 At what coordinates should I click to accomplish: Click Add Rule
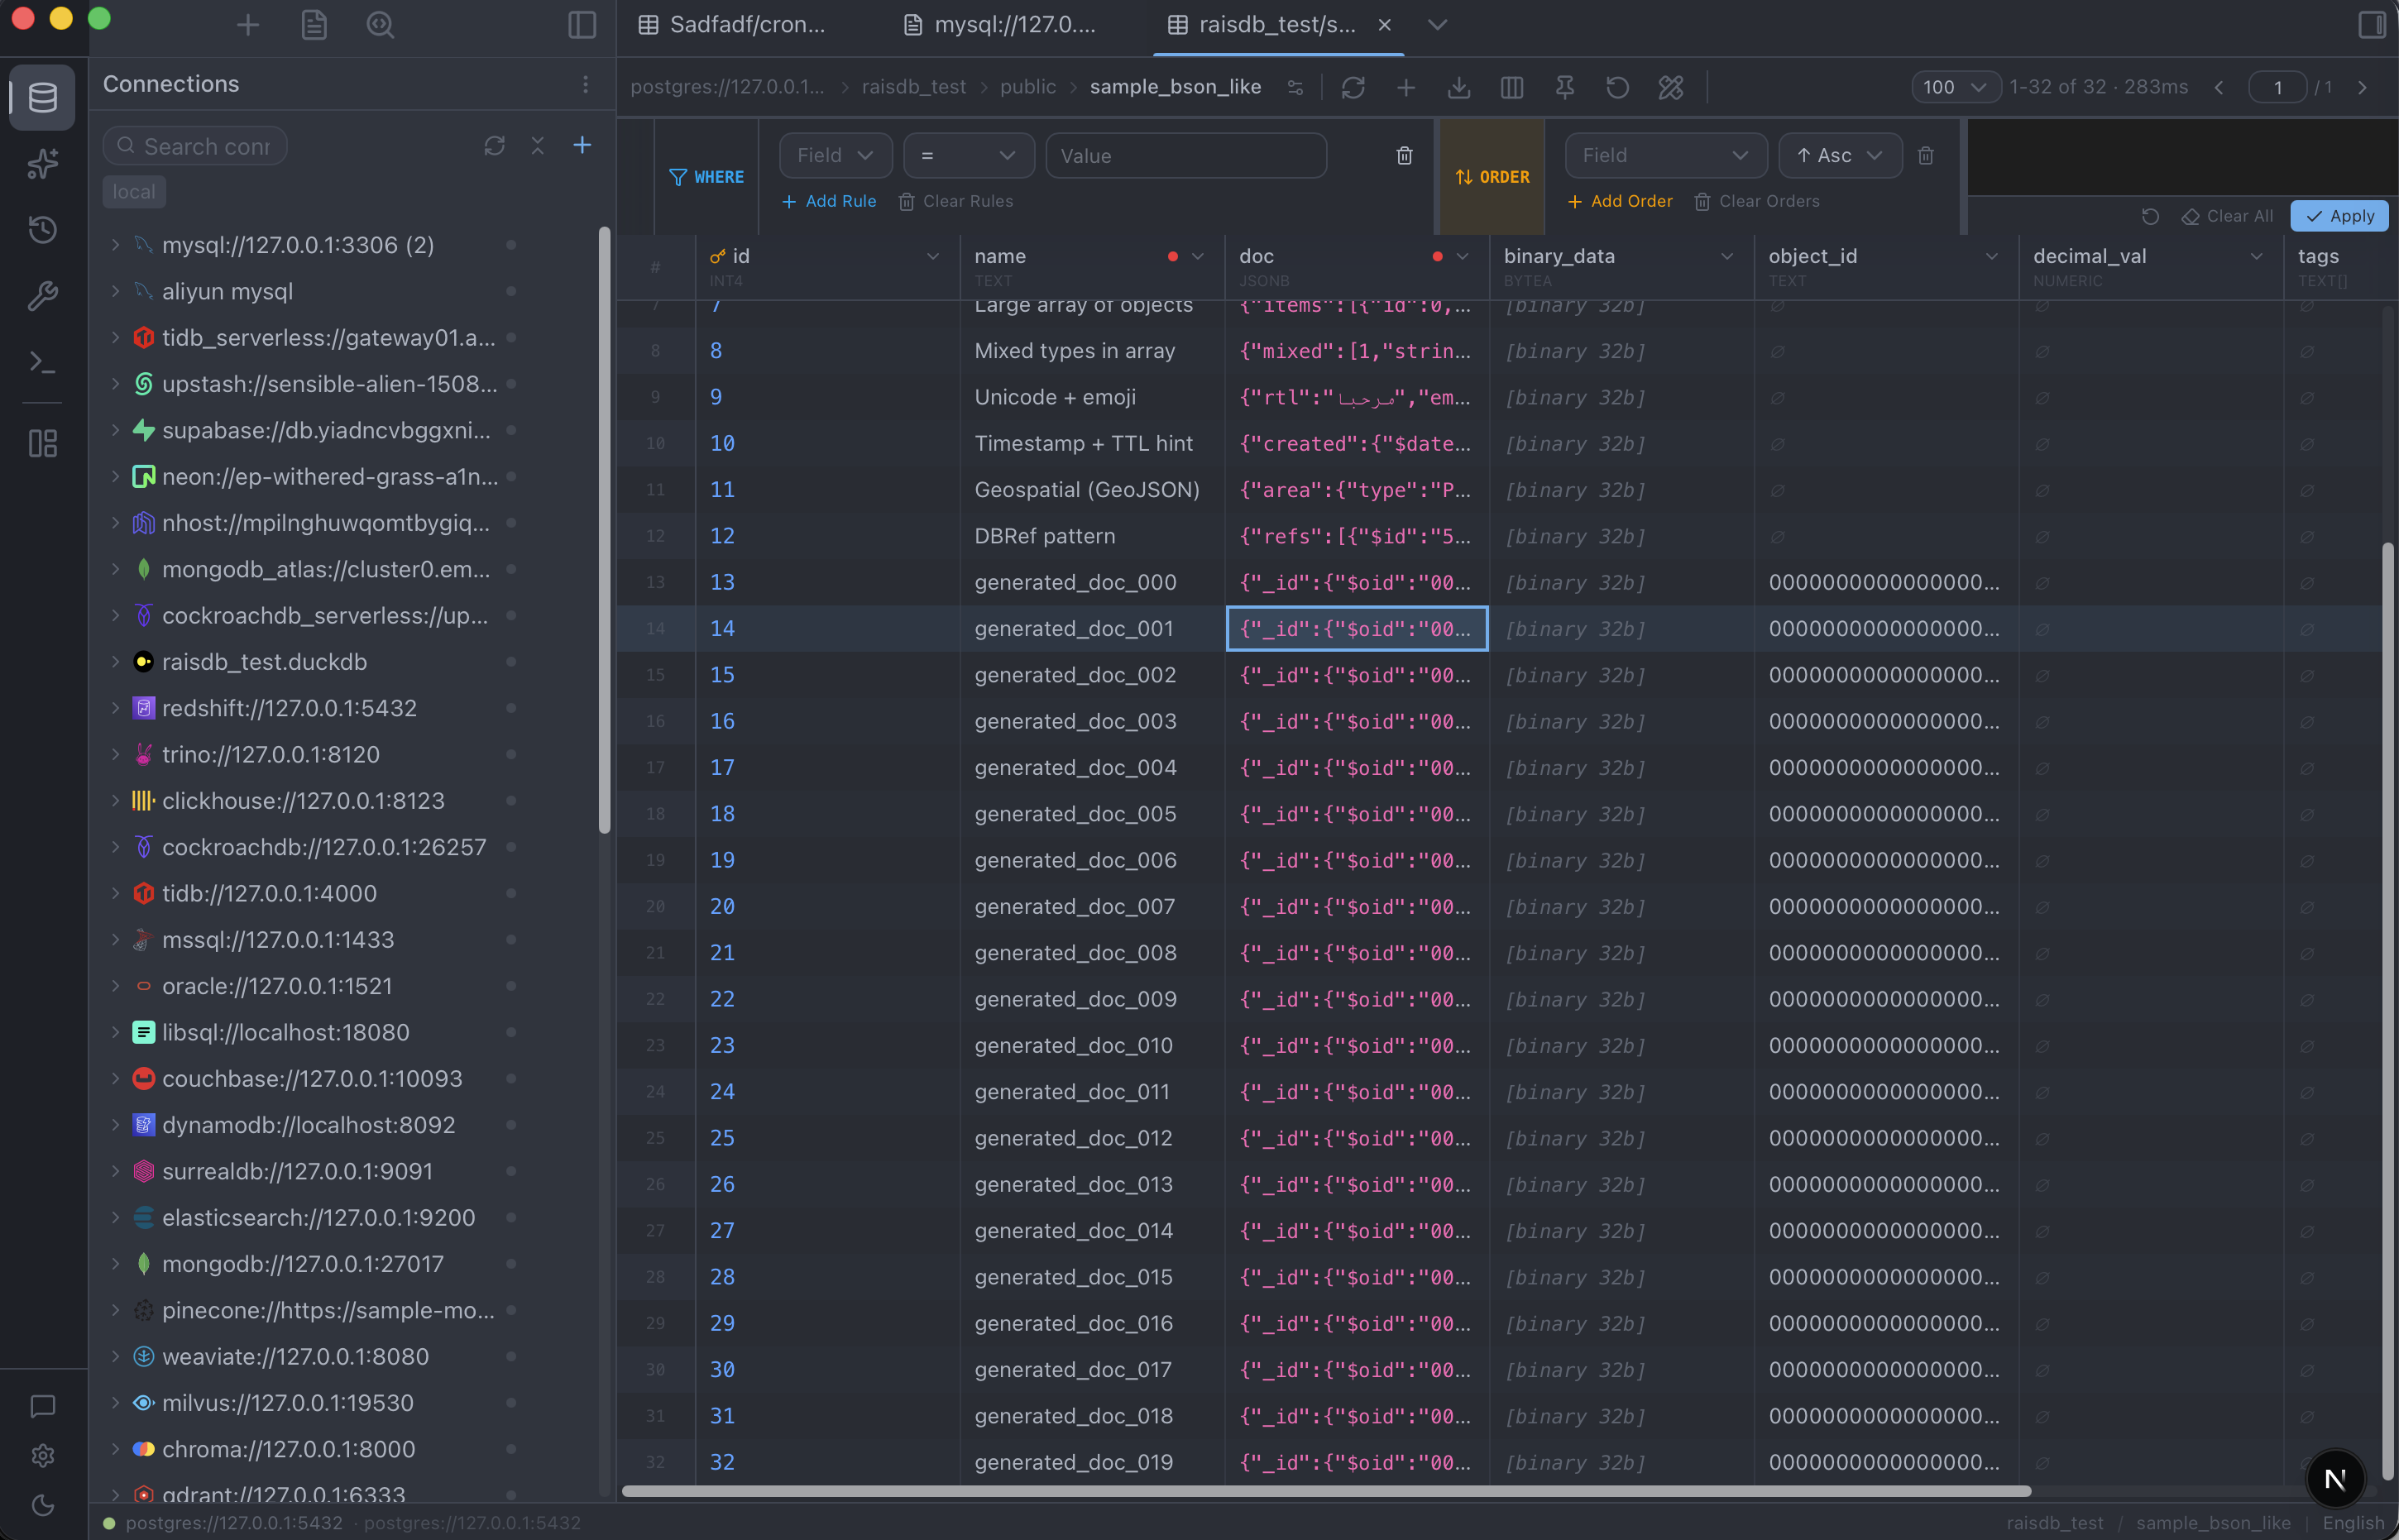(x=829, y=202)
